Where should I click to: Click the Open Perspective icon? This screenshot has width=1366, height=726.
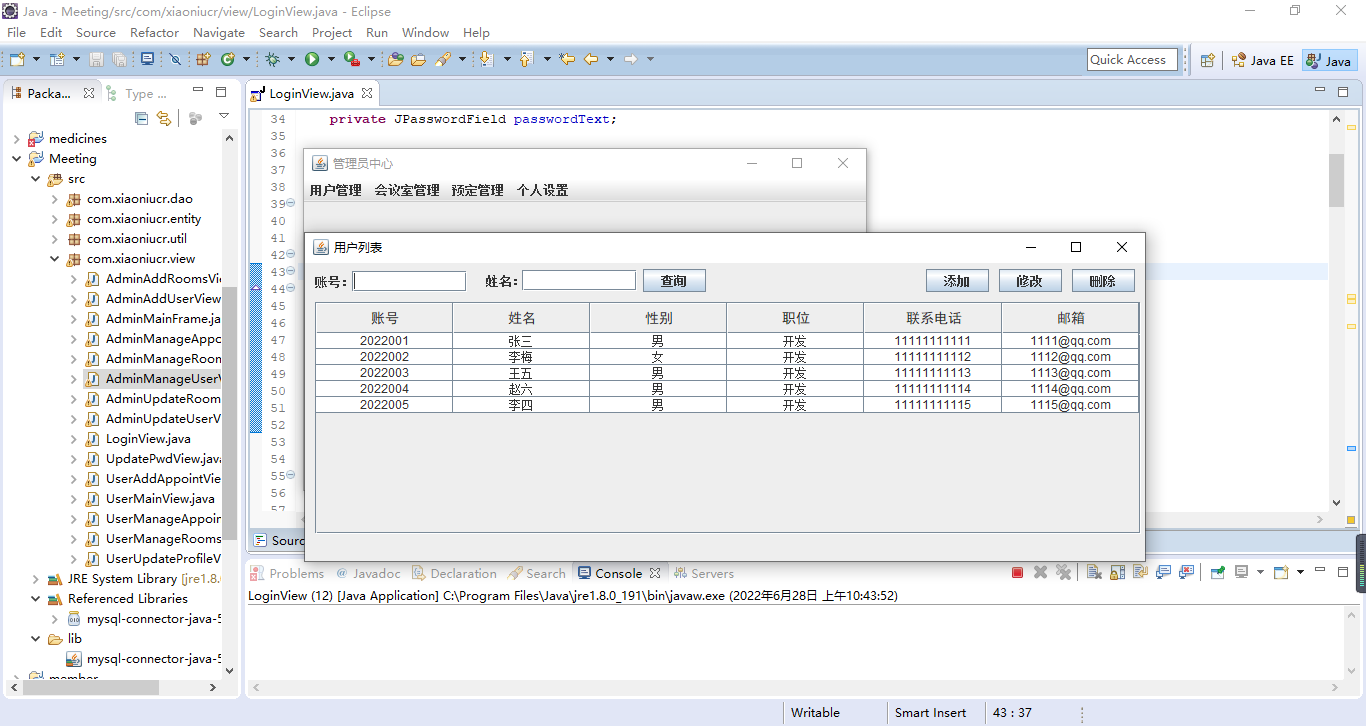(x=1207, y=60)
